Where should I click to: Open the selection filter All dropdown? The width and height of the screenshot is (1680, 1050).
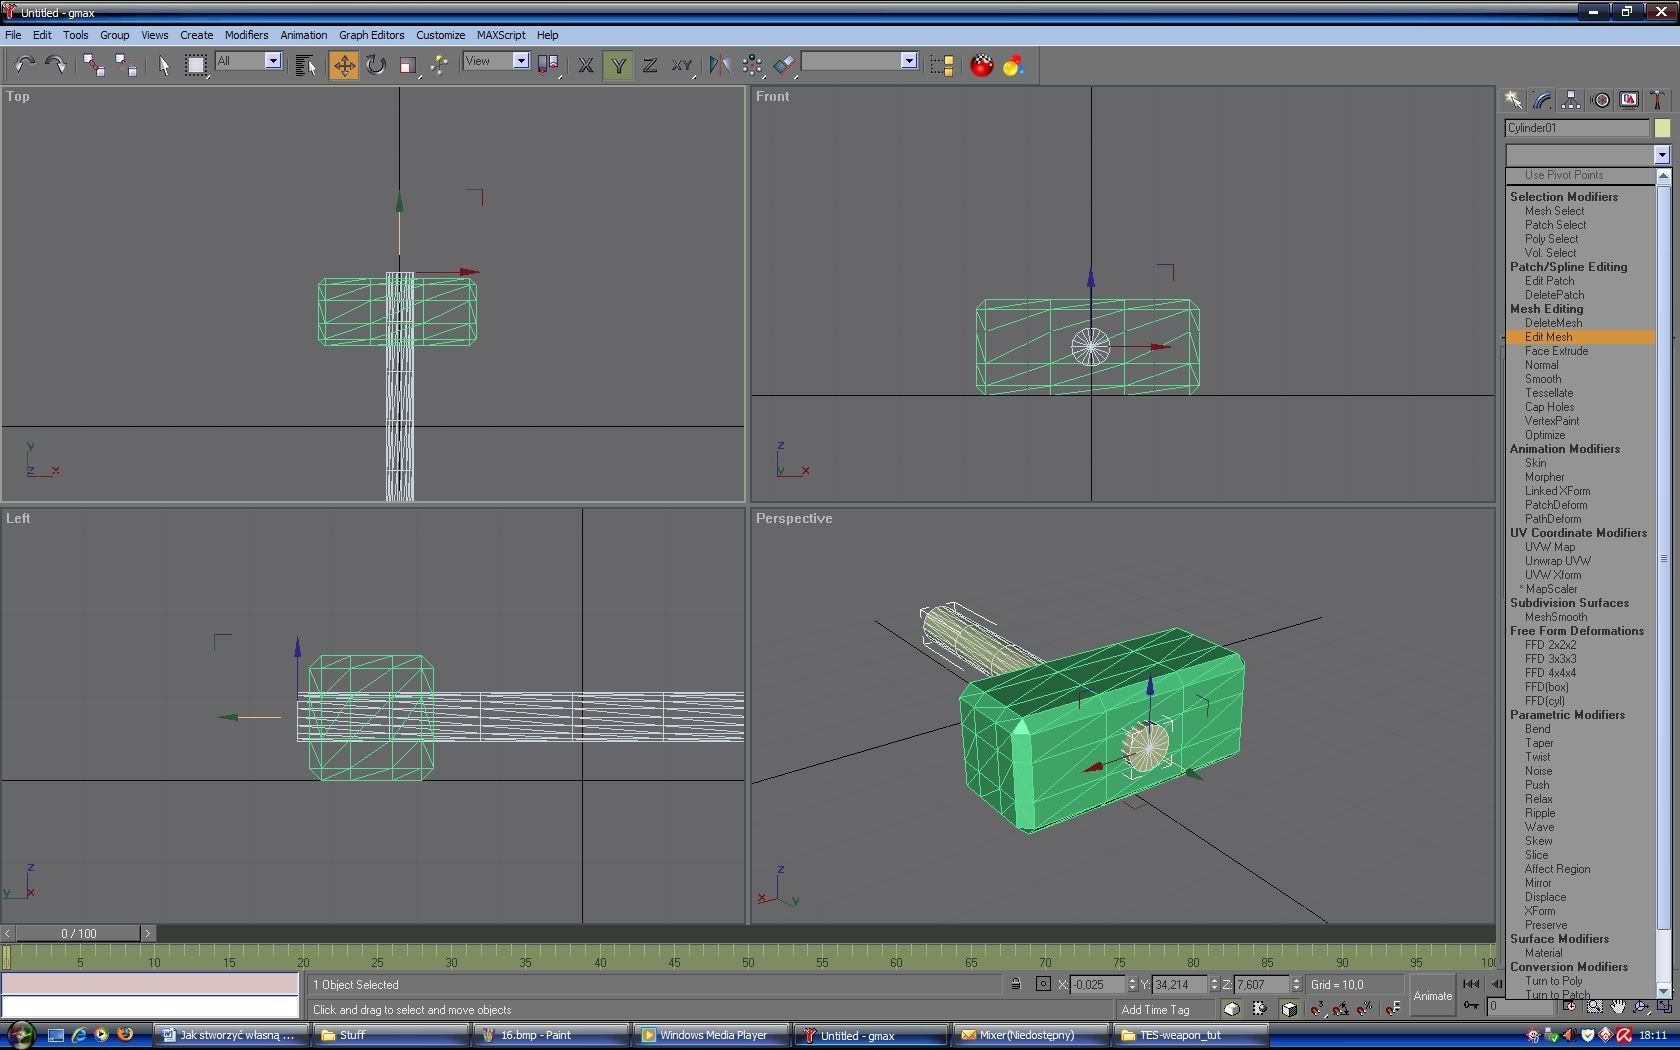(x=272, y=61)
